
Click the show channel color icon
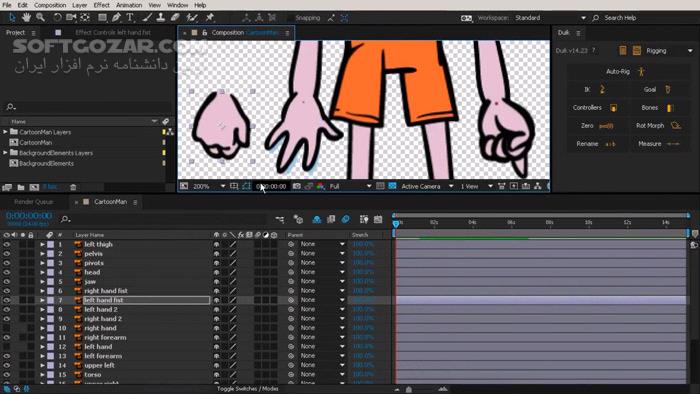[320, 186]
